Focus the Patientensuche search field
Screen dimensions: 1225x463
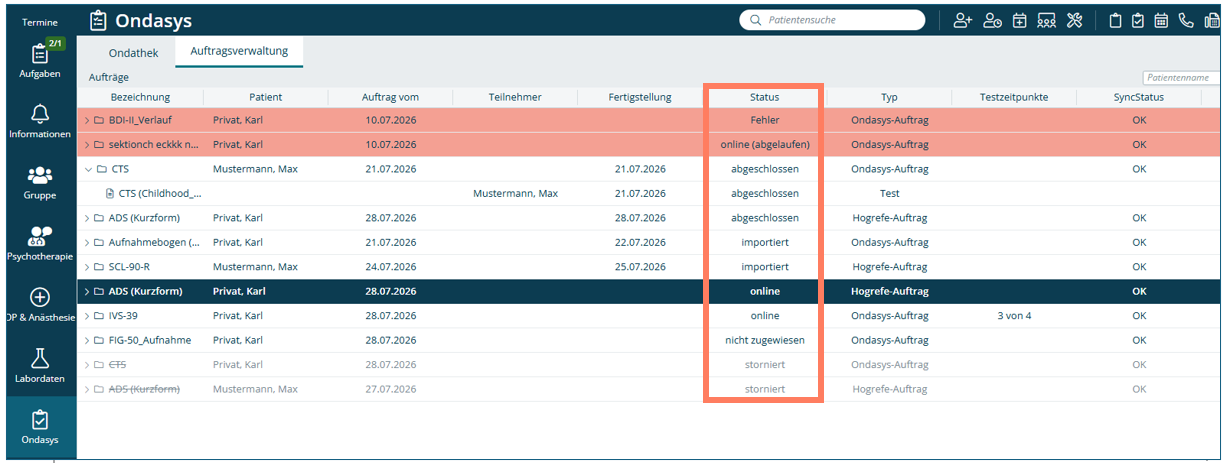click(x=832, y=20)
